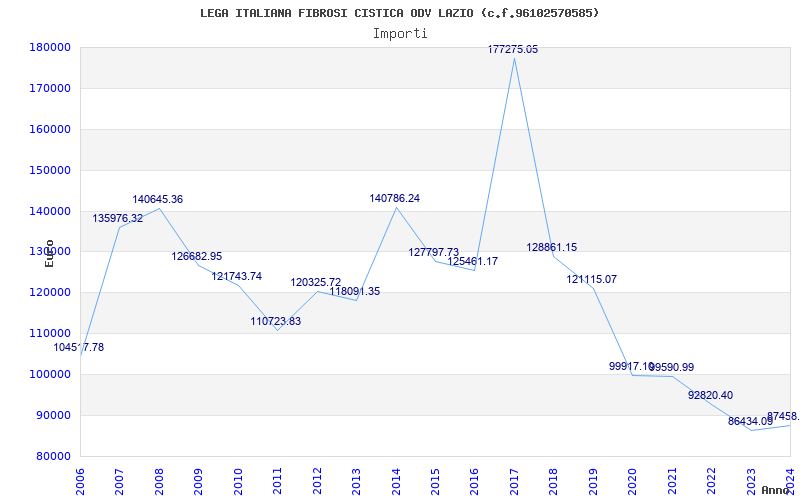Click y-axis tick 90000
Image resolution: width=800 pixels, height=500 pixels.
(x=56, y=415)
